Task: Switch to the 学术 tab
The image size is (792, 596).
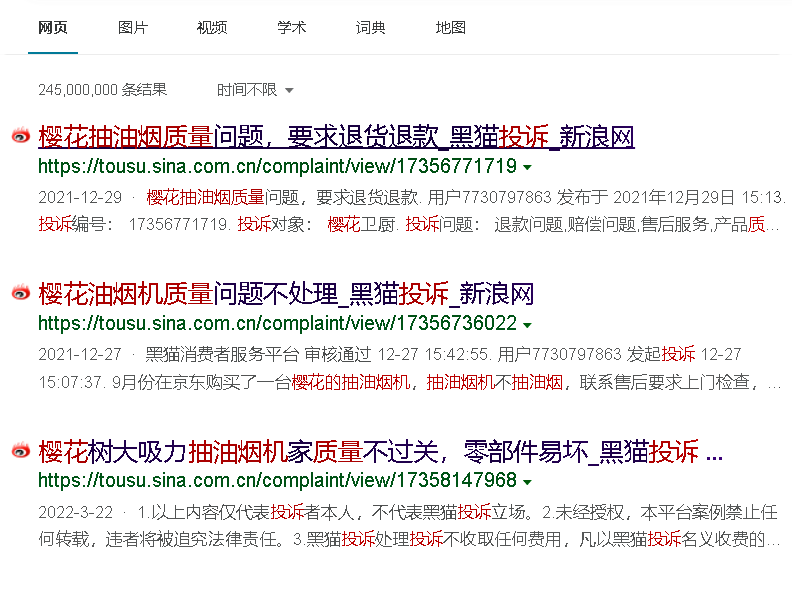Action: point(291,28)
